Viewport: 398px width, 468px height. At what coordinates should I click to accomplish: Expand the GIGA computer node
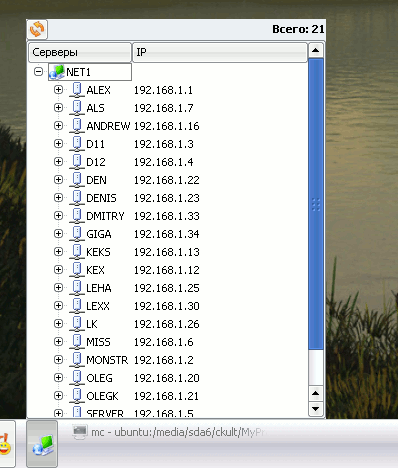[58, 234]
